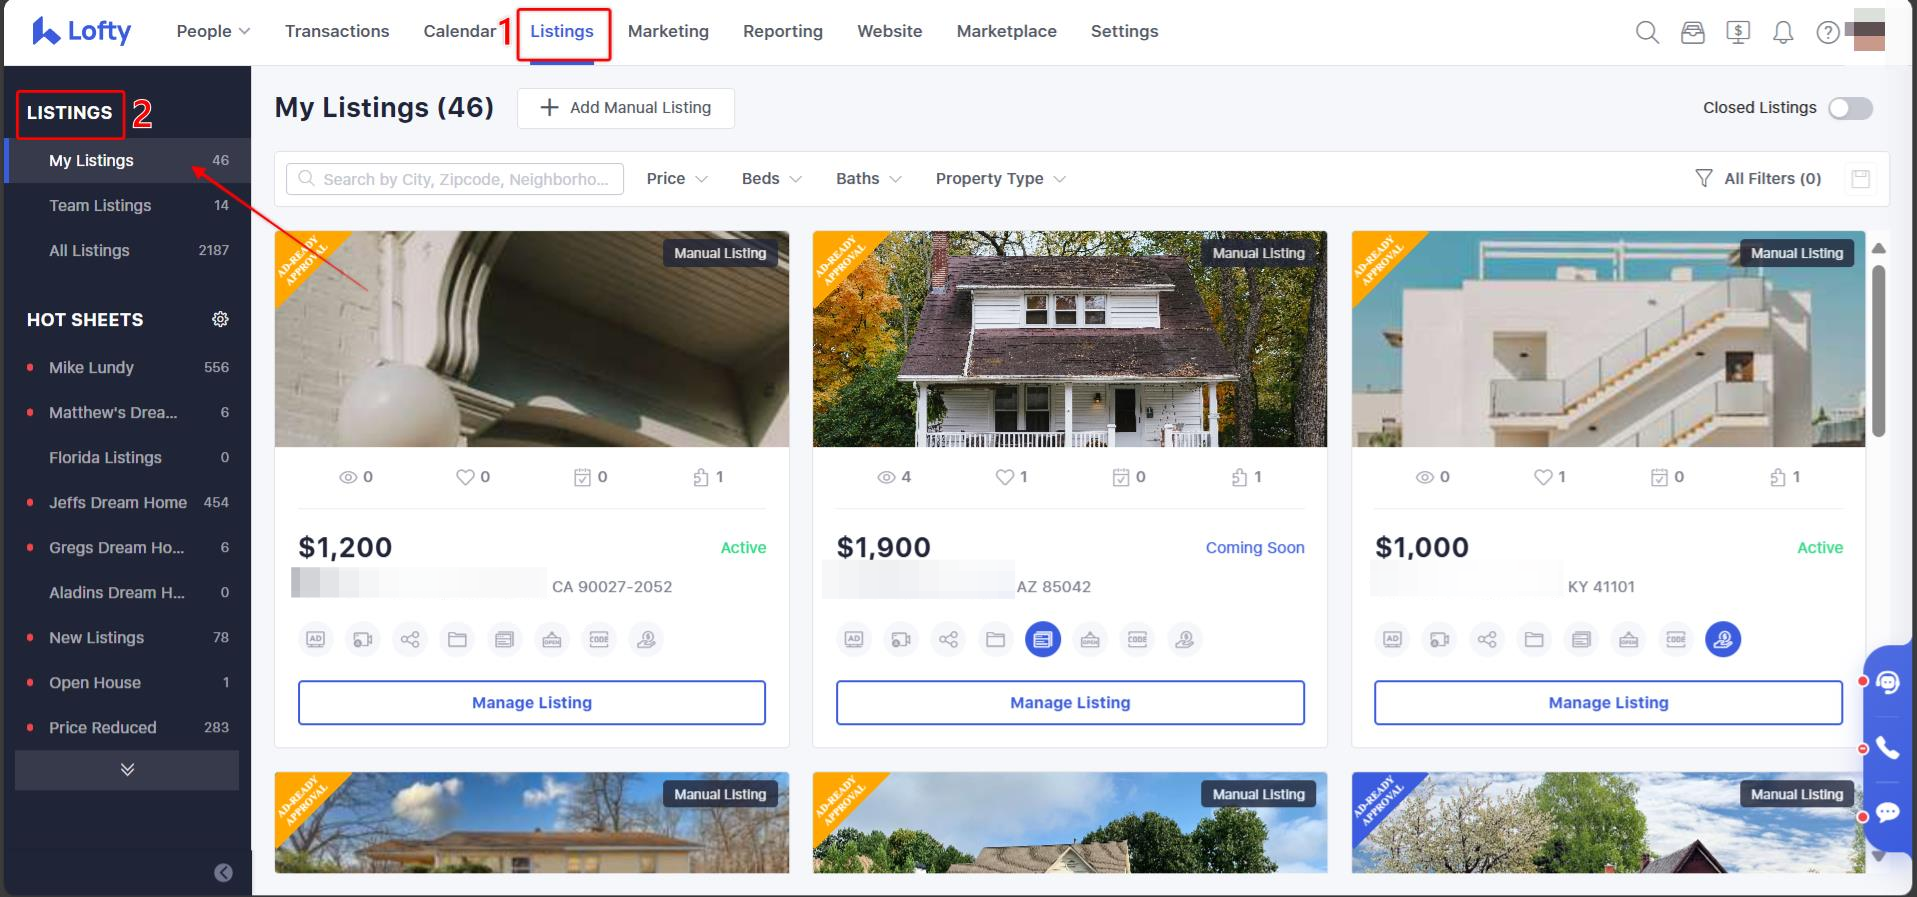Go to the Marketing tab
The image size is (1917, 897).
click(668, 32)
